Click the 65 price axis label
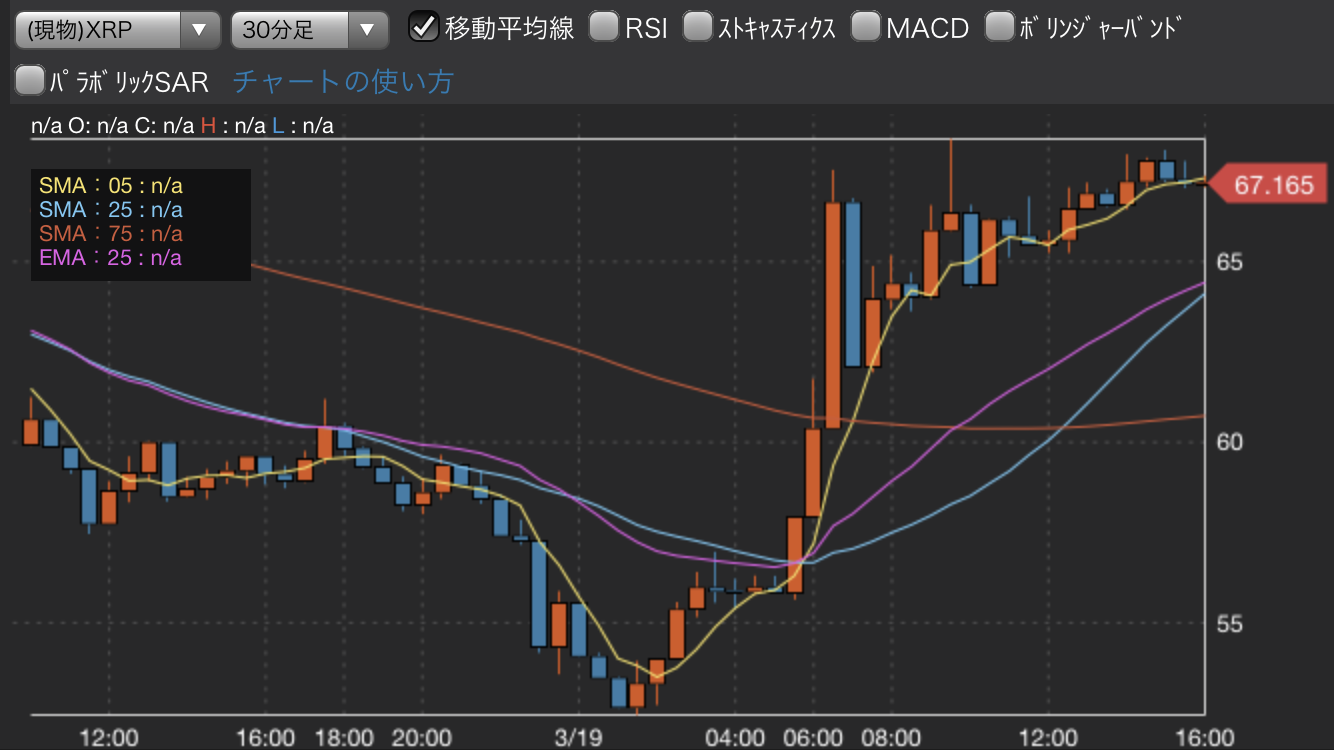1334x750 pixels. click(1229, 263)
